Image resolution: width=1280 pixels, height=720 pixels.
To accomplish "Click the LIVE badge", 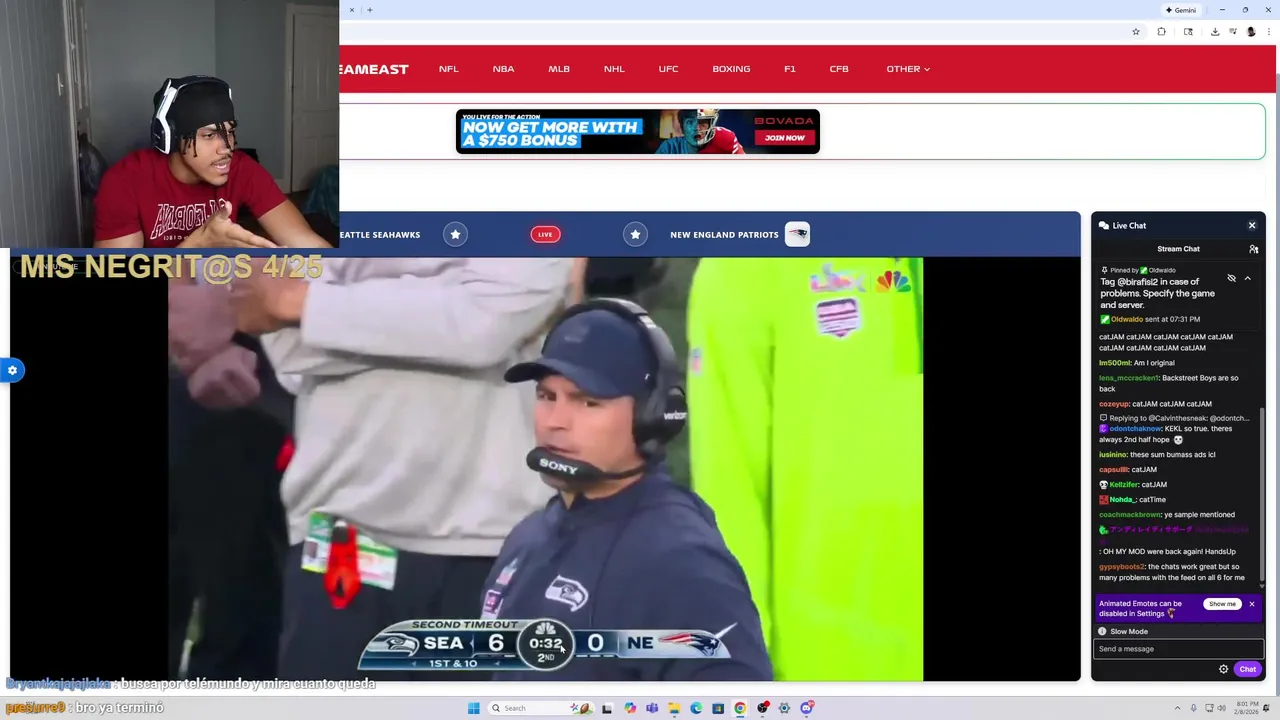I will pyautogui.click(x=545, y=234).
